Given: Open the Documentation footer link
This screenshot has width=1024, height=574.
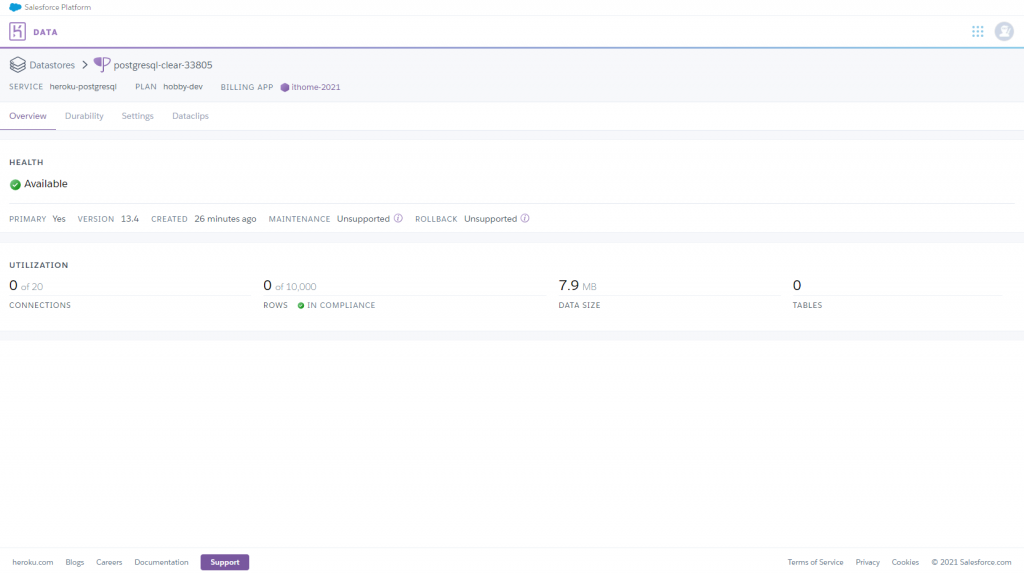Looking at the screenshot, I should [x=161, y=562].
